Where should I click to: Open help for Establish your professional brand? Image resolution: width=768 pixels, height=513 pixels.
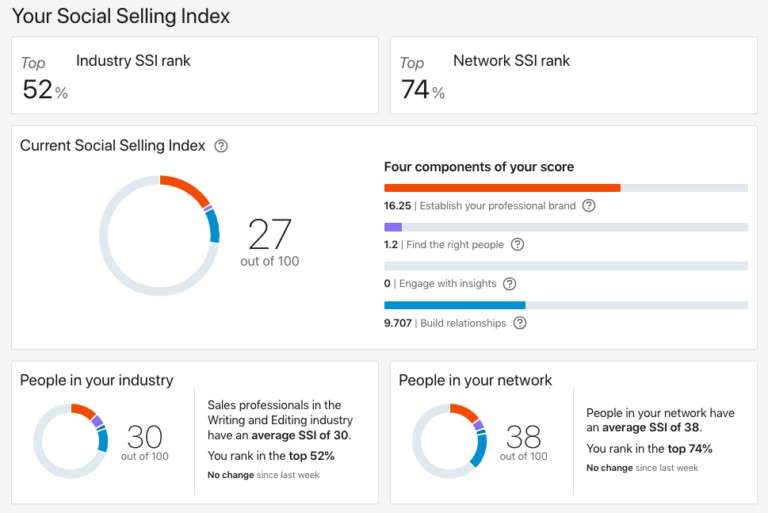[x=589, y=206]
